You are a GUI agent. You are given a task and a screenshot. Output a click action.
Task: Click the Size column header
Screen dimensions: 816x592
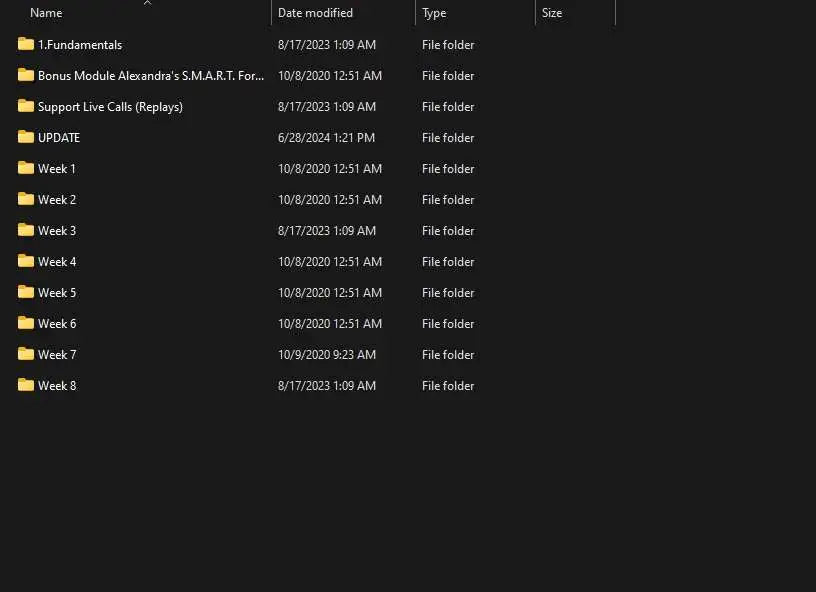pyautogui.click(x=552, y=13)
